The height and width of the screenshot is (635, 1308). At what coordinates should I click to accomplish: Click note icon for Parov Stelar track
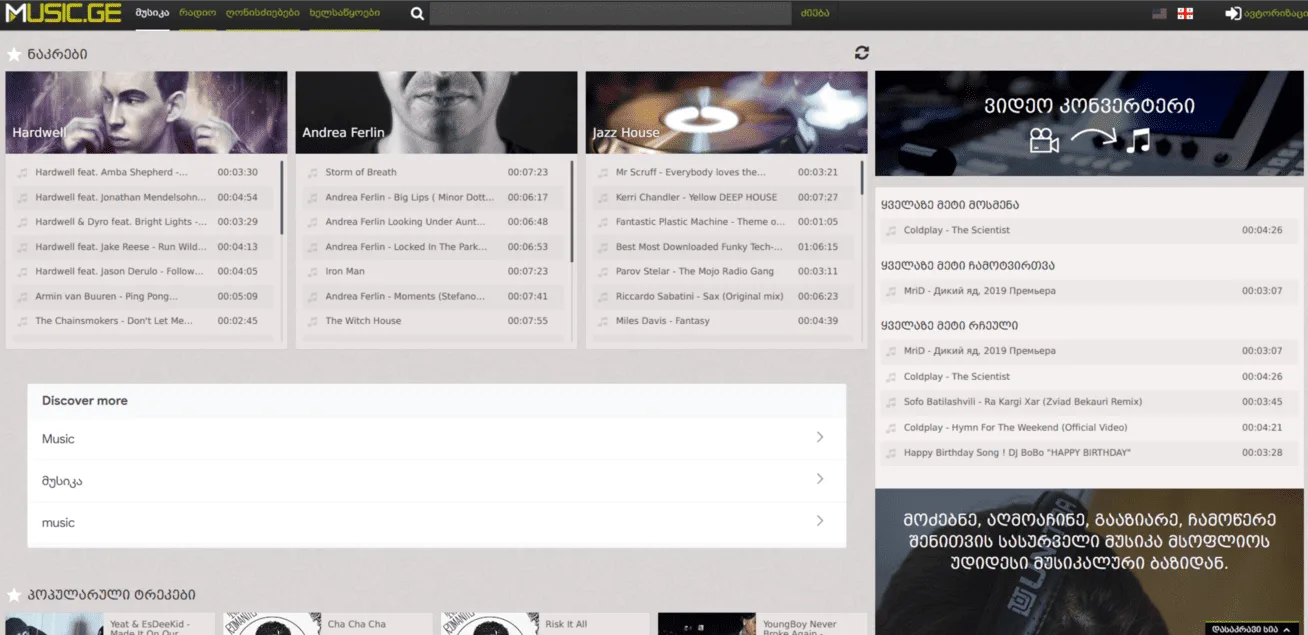[603, 271]
